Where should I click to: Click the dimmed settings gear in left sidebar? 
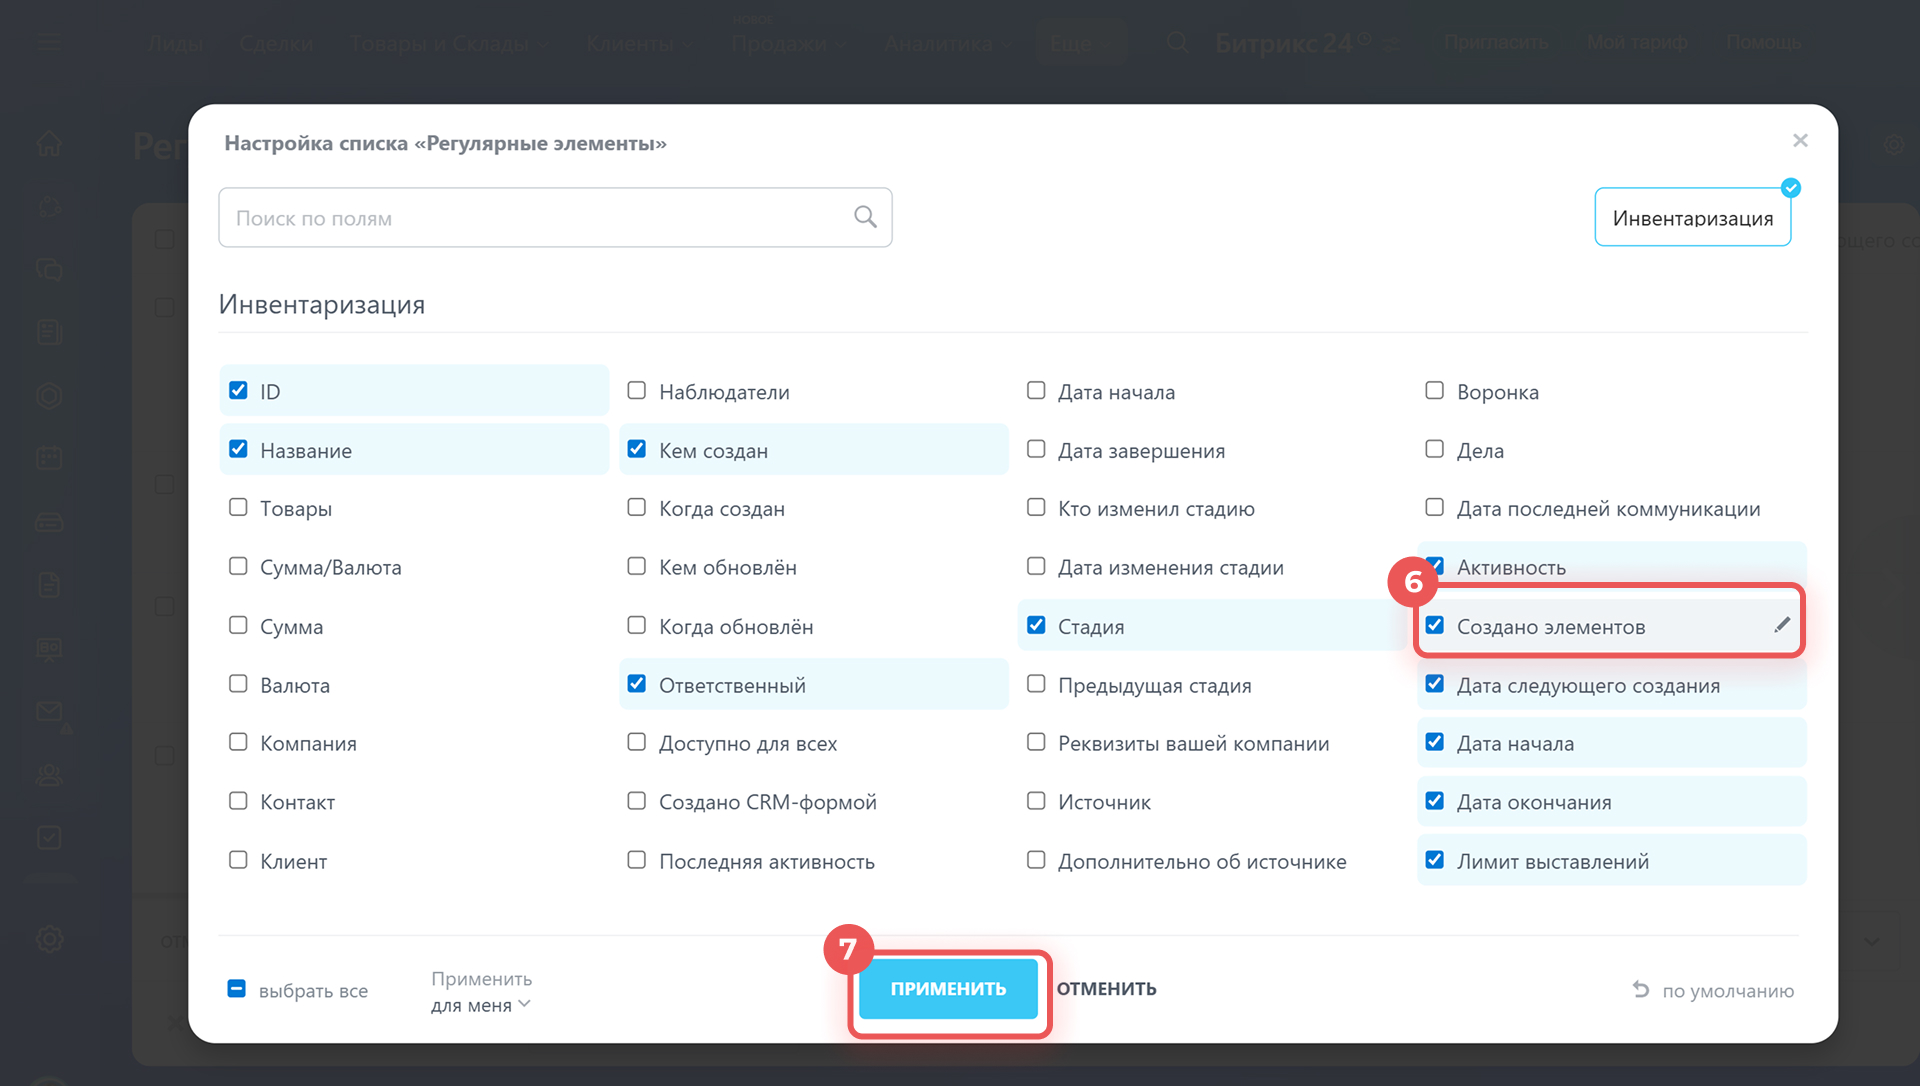pos(49,939)
